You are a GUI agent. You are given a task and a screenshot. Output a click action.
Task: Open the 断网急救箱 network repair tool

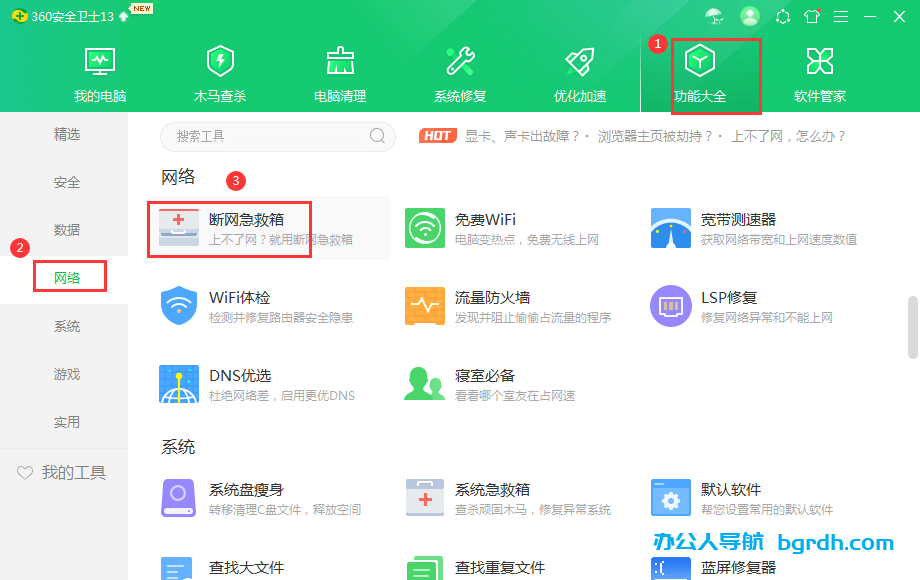[x=230, y=228]
